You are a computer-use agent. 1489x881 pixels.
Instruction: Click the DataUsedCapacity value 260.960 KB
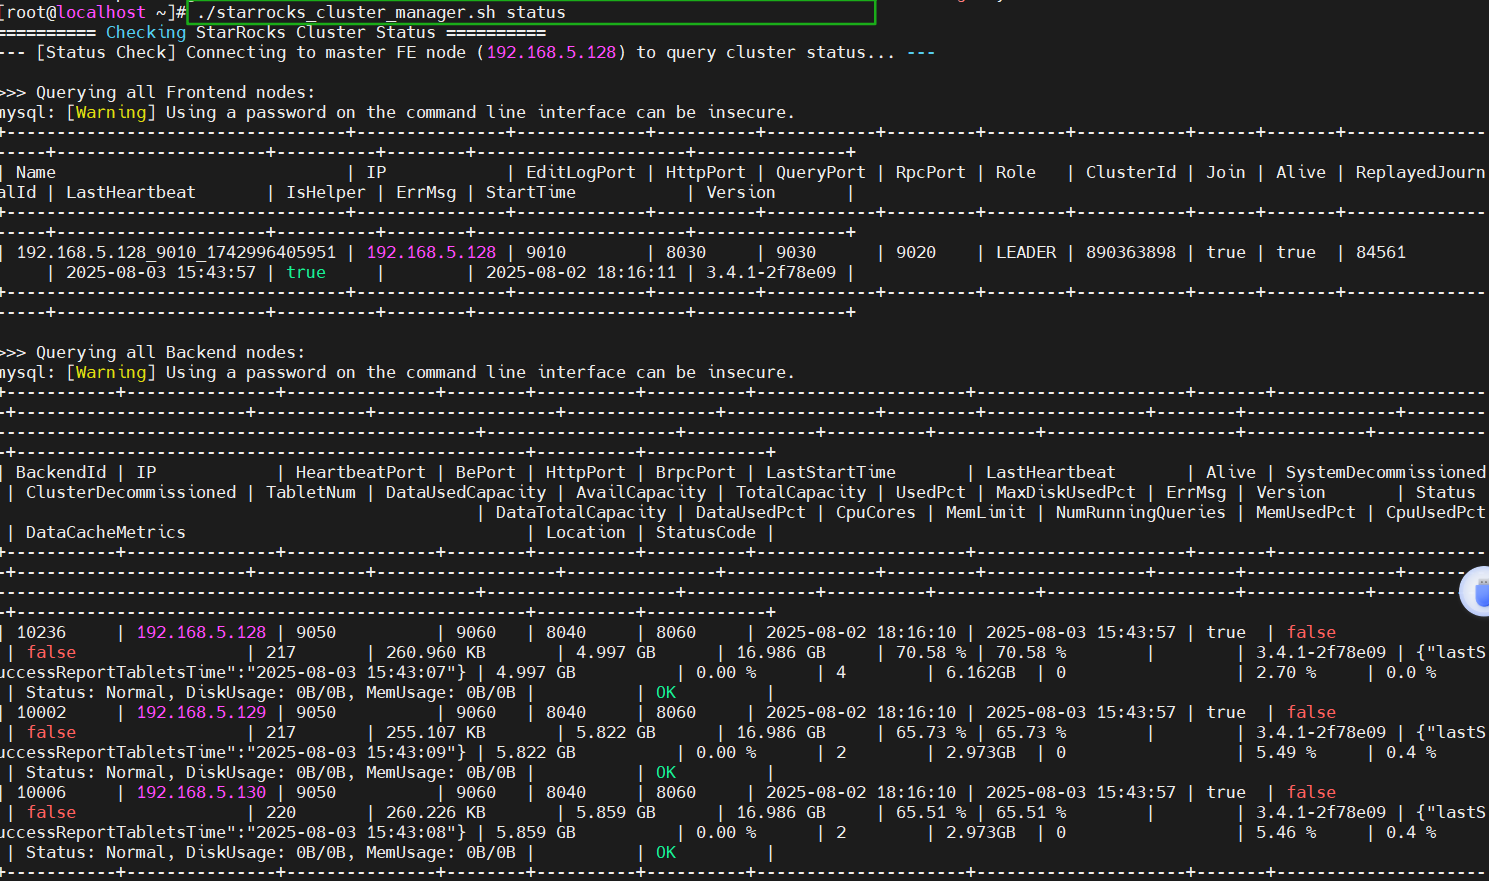tap(436, 652)
